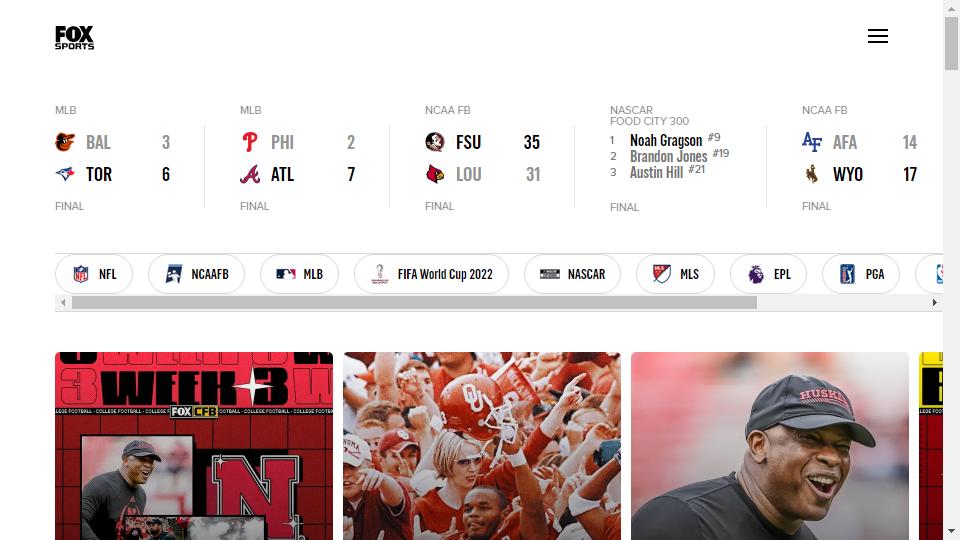
Task: Click the Air Force Falcons logo
Action: pos(812,142)
